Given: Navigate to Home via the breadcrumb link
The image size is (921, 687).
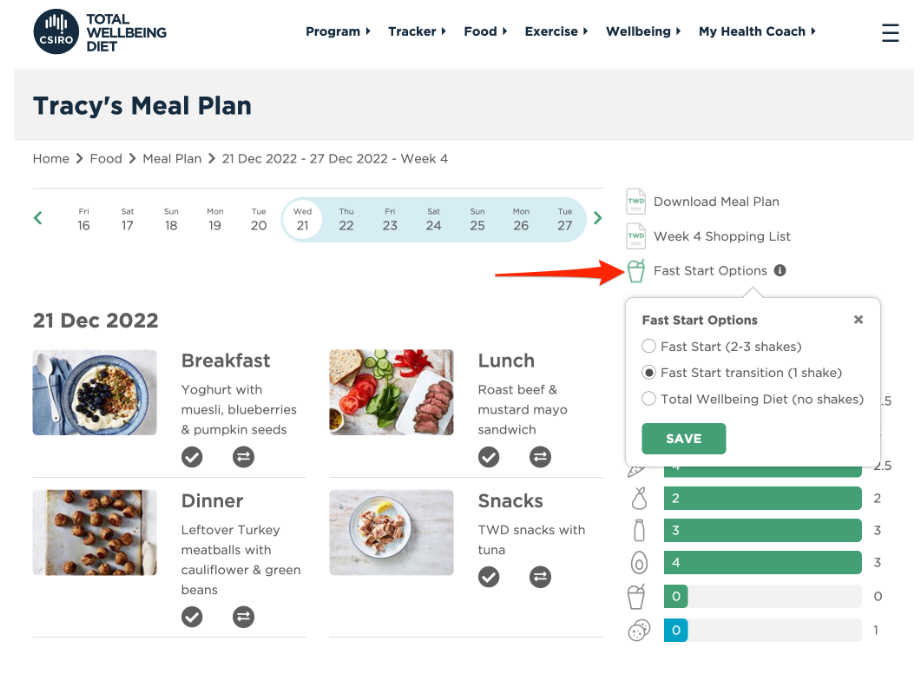Looking at the screenshot, I should click(x=51, y=158).
